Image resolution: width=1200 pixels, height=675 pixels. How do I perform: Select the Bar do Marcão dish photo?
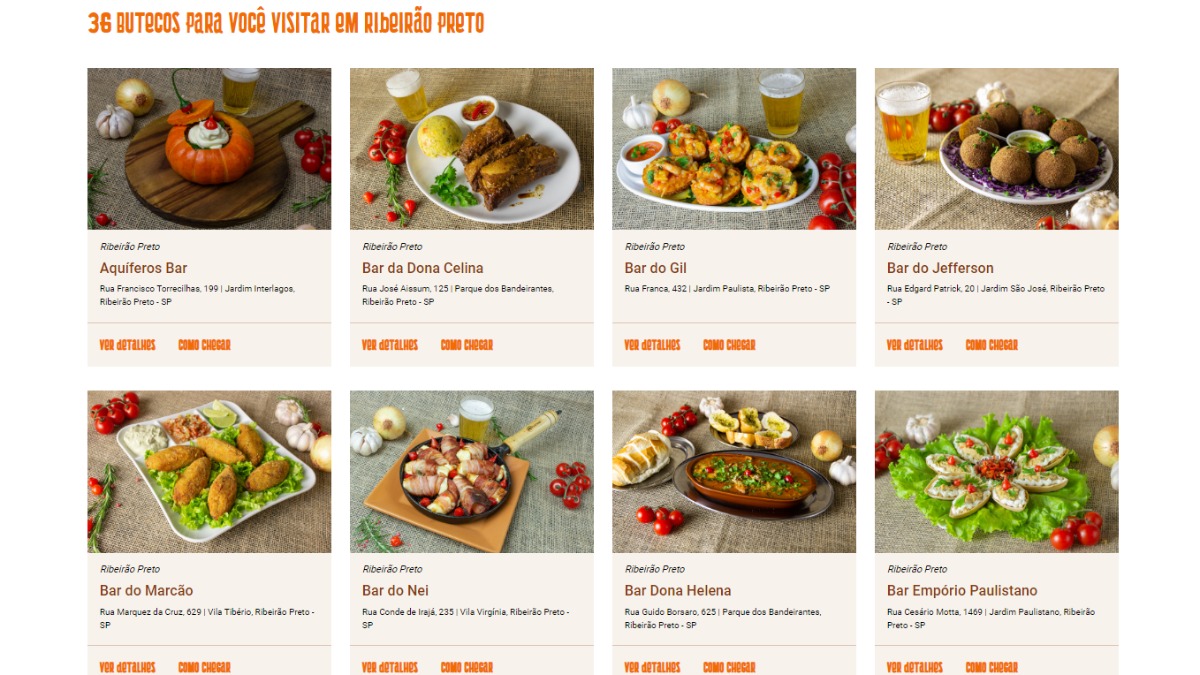click(x=209, y=472)
